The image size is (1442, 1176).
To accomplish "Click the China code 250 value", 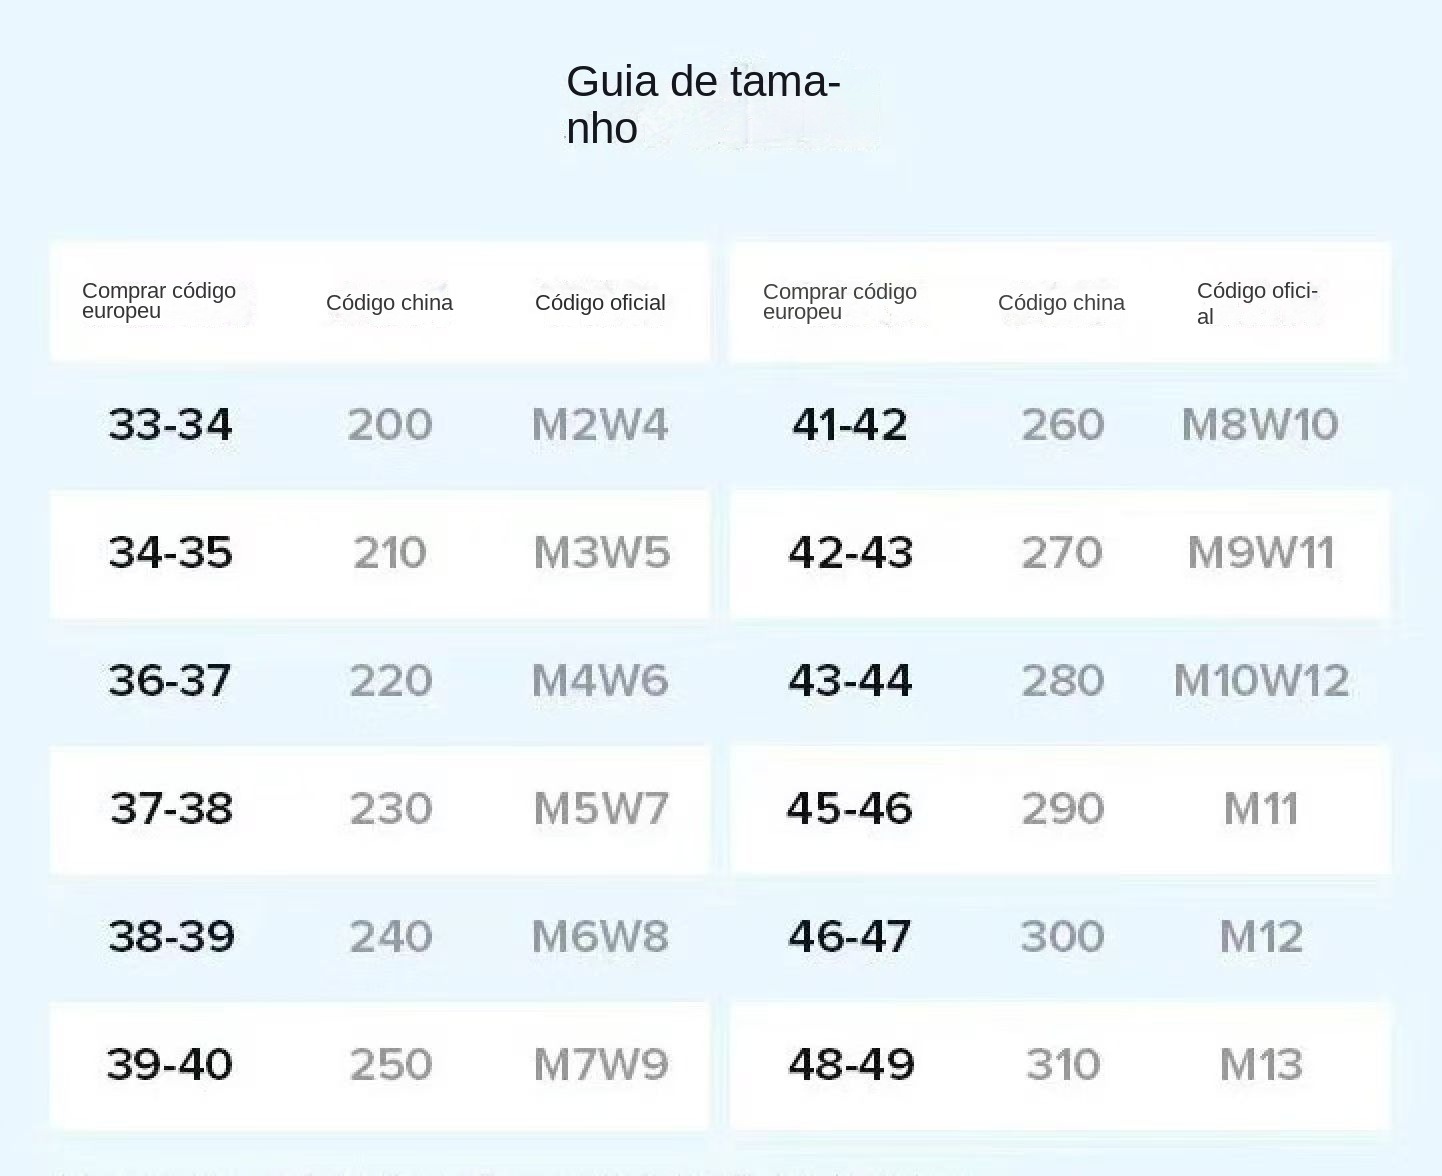I will 390,1065.
